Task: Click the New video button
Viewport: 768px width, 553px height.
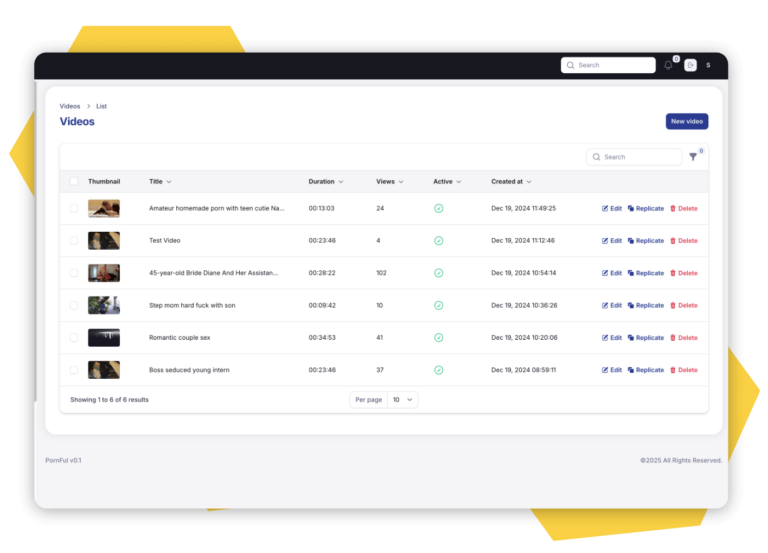Action: (687, 121)
